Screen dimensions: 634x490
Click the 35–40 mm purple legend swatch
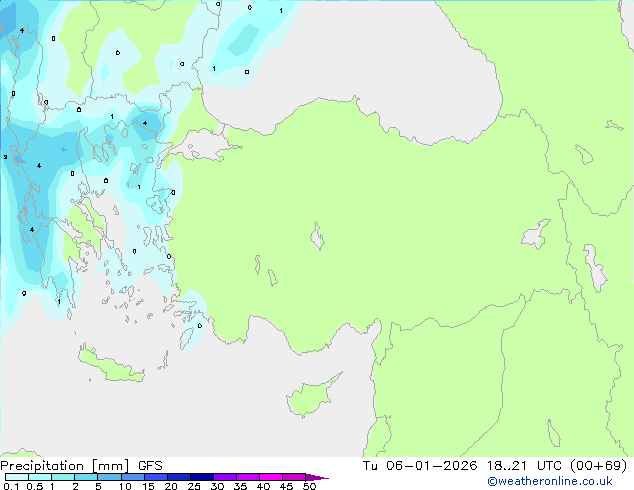point(247,477)
